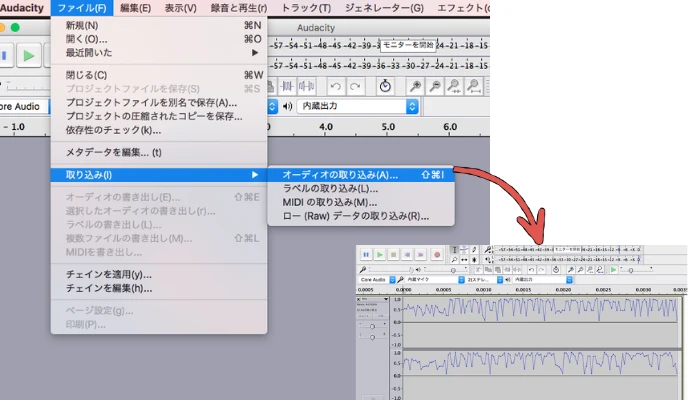This screenshot has width=700, height=400.
Task: Click Pause in the small Audacity window
Action: point(366,254)
